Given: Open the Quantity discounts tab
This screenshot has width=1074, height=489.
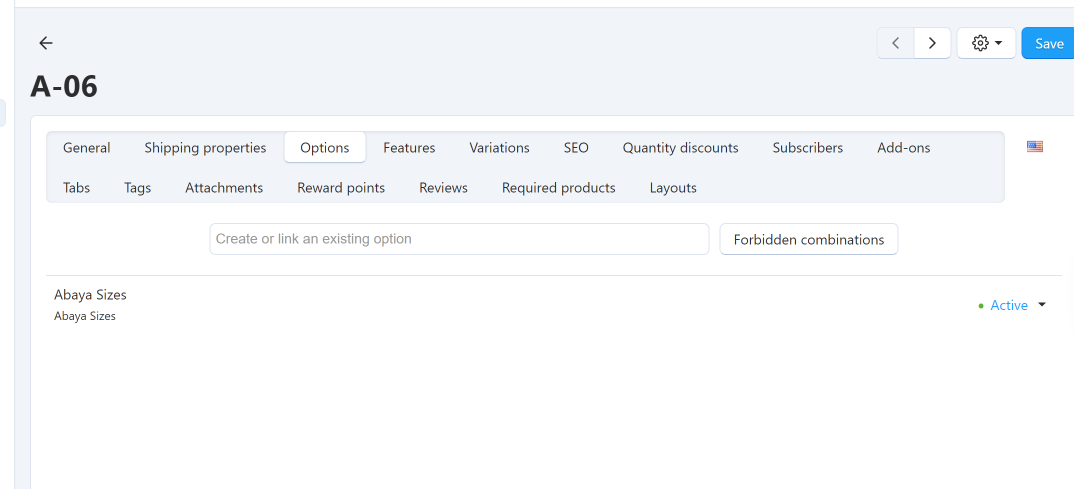Looking at the screenshot, I should [680, 148].
